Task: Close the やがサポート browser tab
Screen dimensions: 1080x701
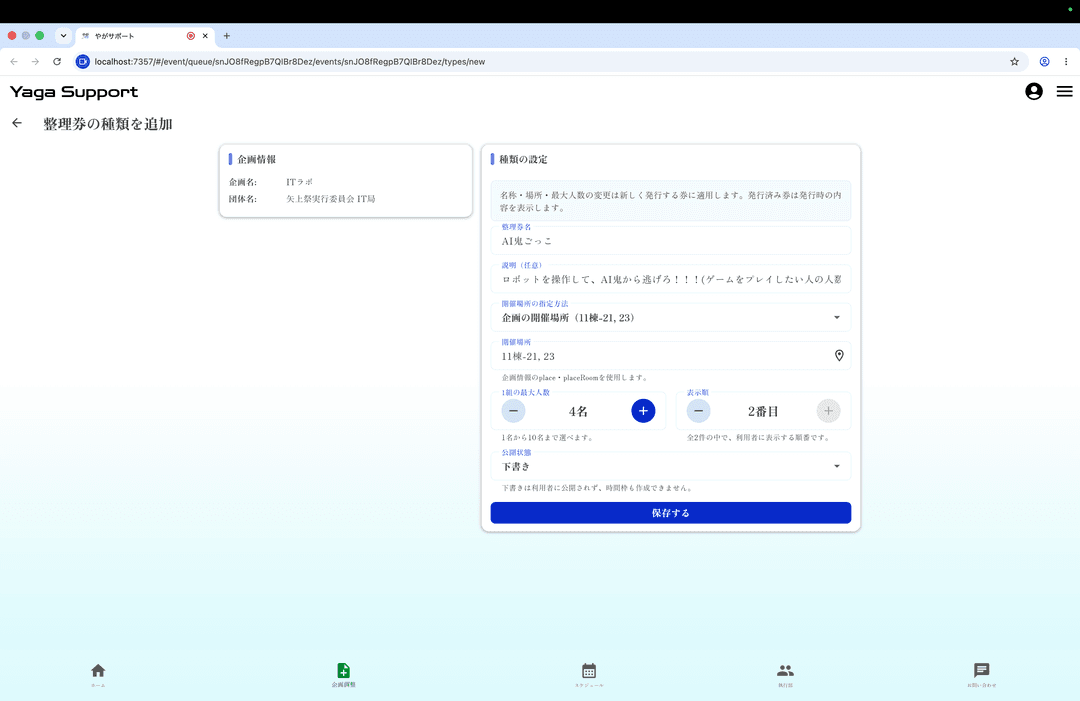Action: pyautogui.click(x=205, y=36)
